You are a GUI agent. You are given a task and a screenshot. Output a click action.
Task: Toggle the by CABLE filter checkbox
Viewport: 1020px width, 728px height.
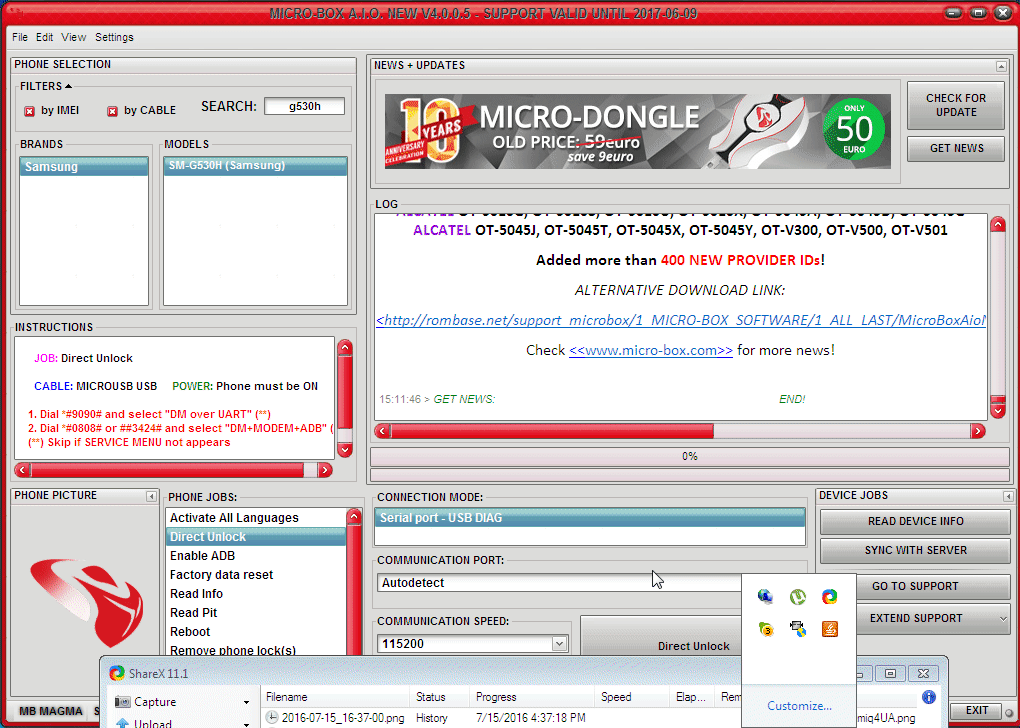tap(112, 111)
